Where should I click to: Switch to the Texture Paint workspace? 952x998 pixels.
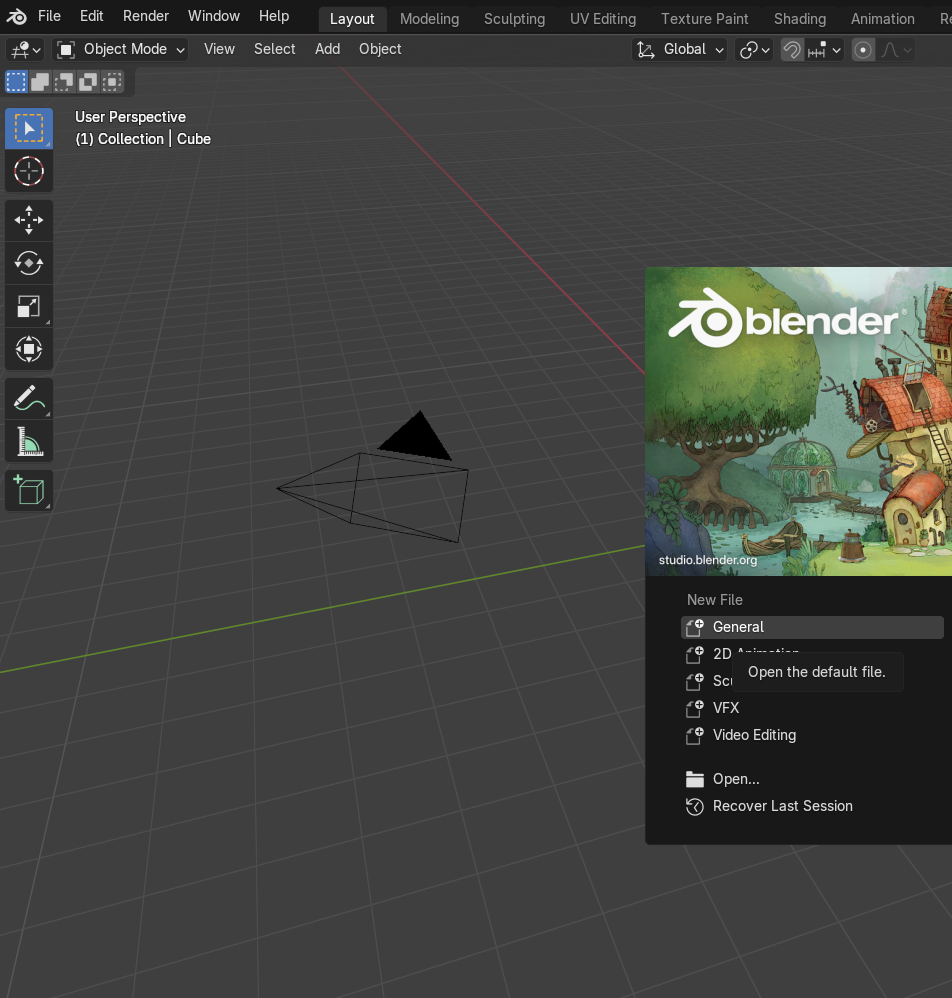(x=704, y=19)
